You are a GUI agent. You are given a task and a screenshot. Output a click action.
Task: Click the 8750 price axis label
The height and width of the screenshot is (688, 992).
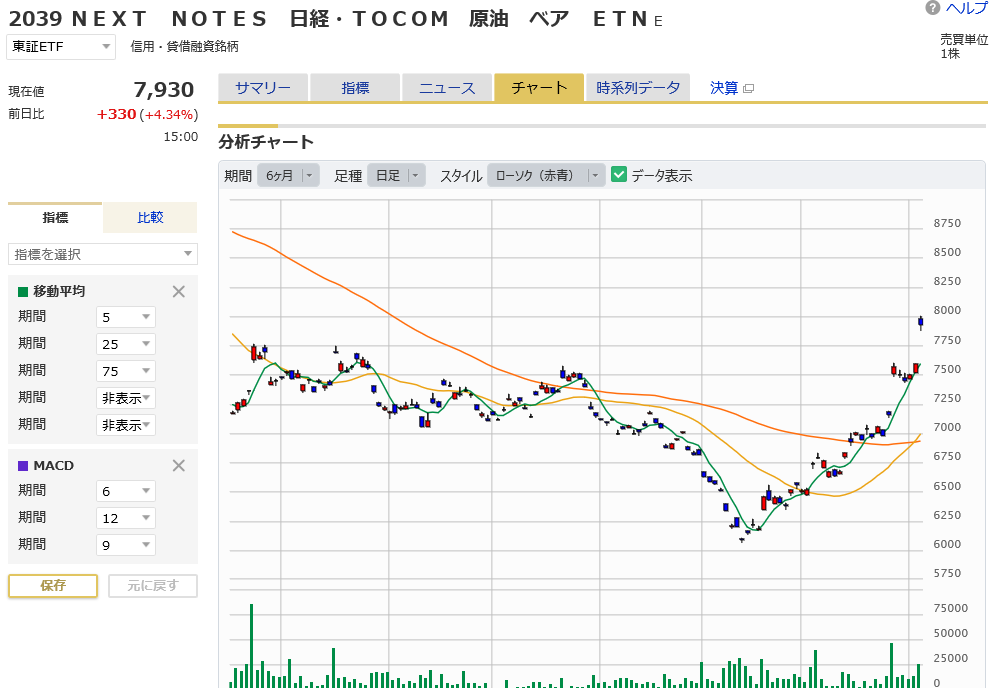coord(947,223)
